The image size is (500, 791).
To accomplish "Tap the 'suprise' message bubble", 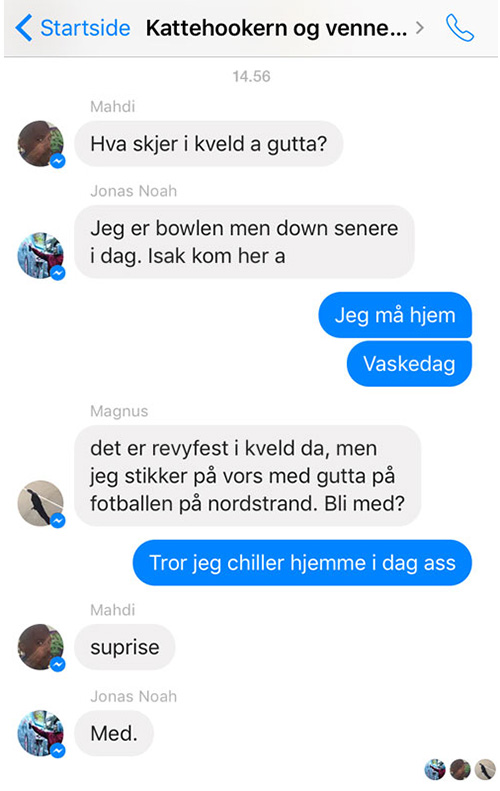I will pyautogui.click(x=125, y=647).
